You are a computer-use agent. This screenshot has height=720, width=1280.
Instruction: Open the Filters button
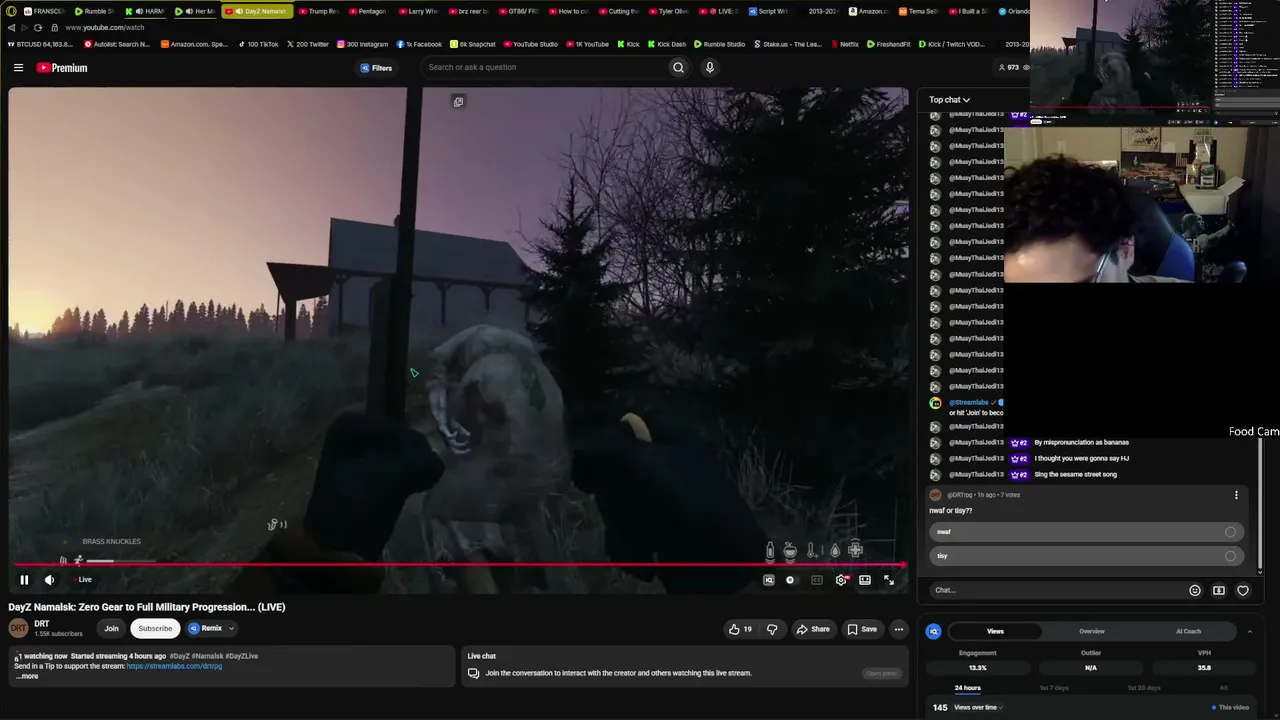376,68
